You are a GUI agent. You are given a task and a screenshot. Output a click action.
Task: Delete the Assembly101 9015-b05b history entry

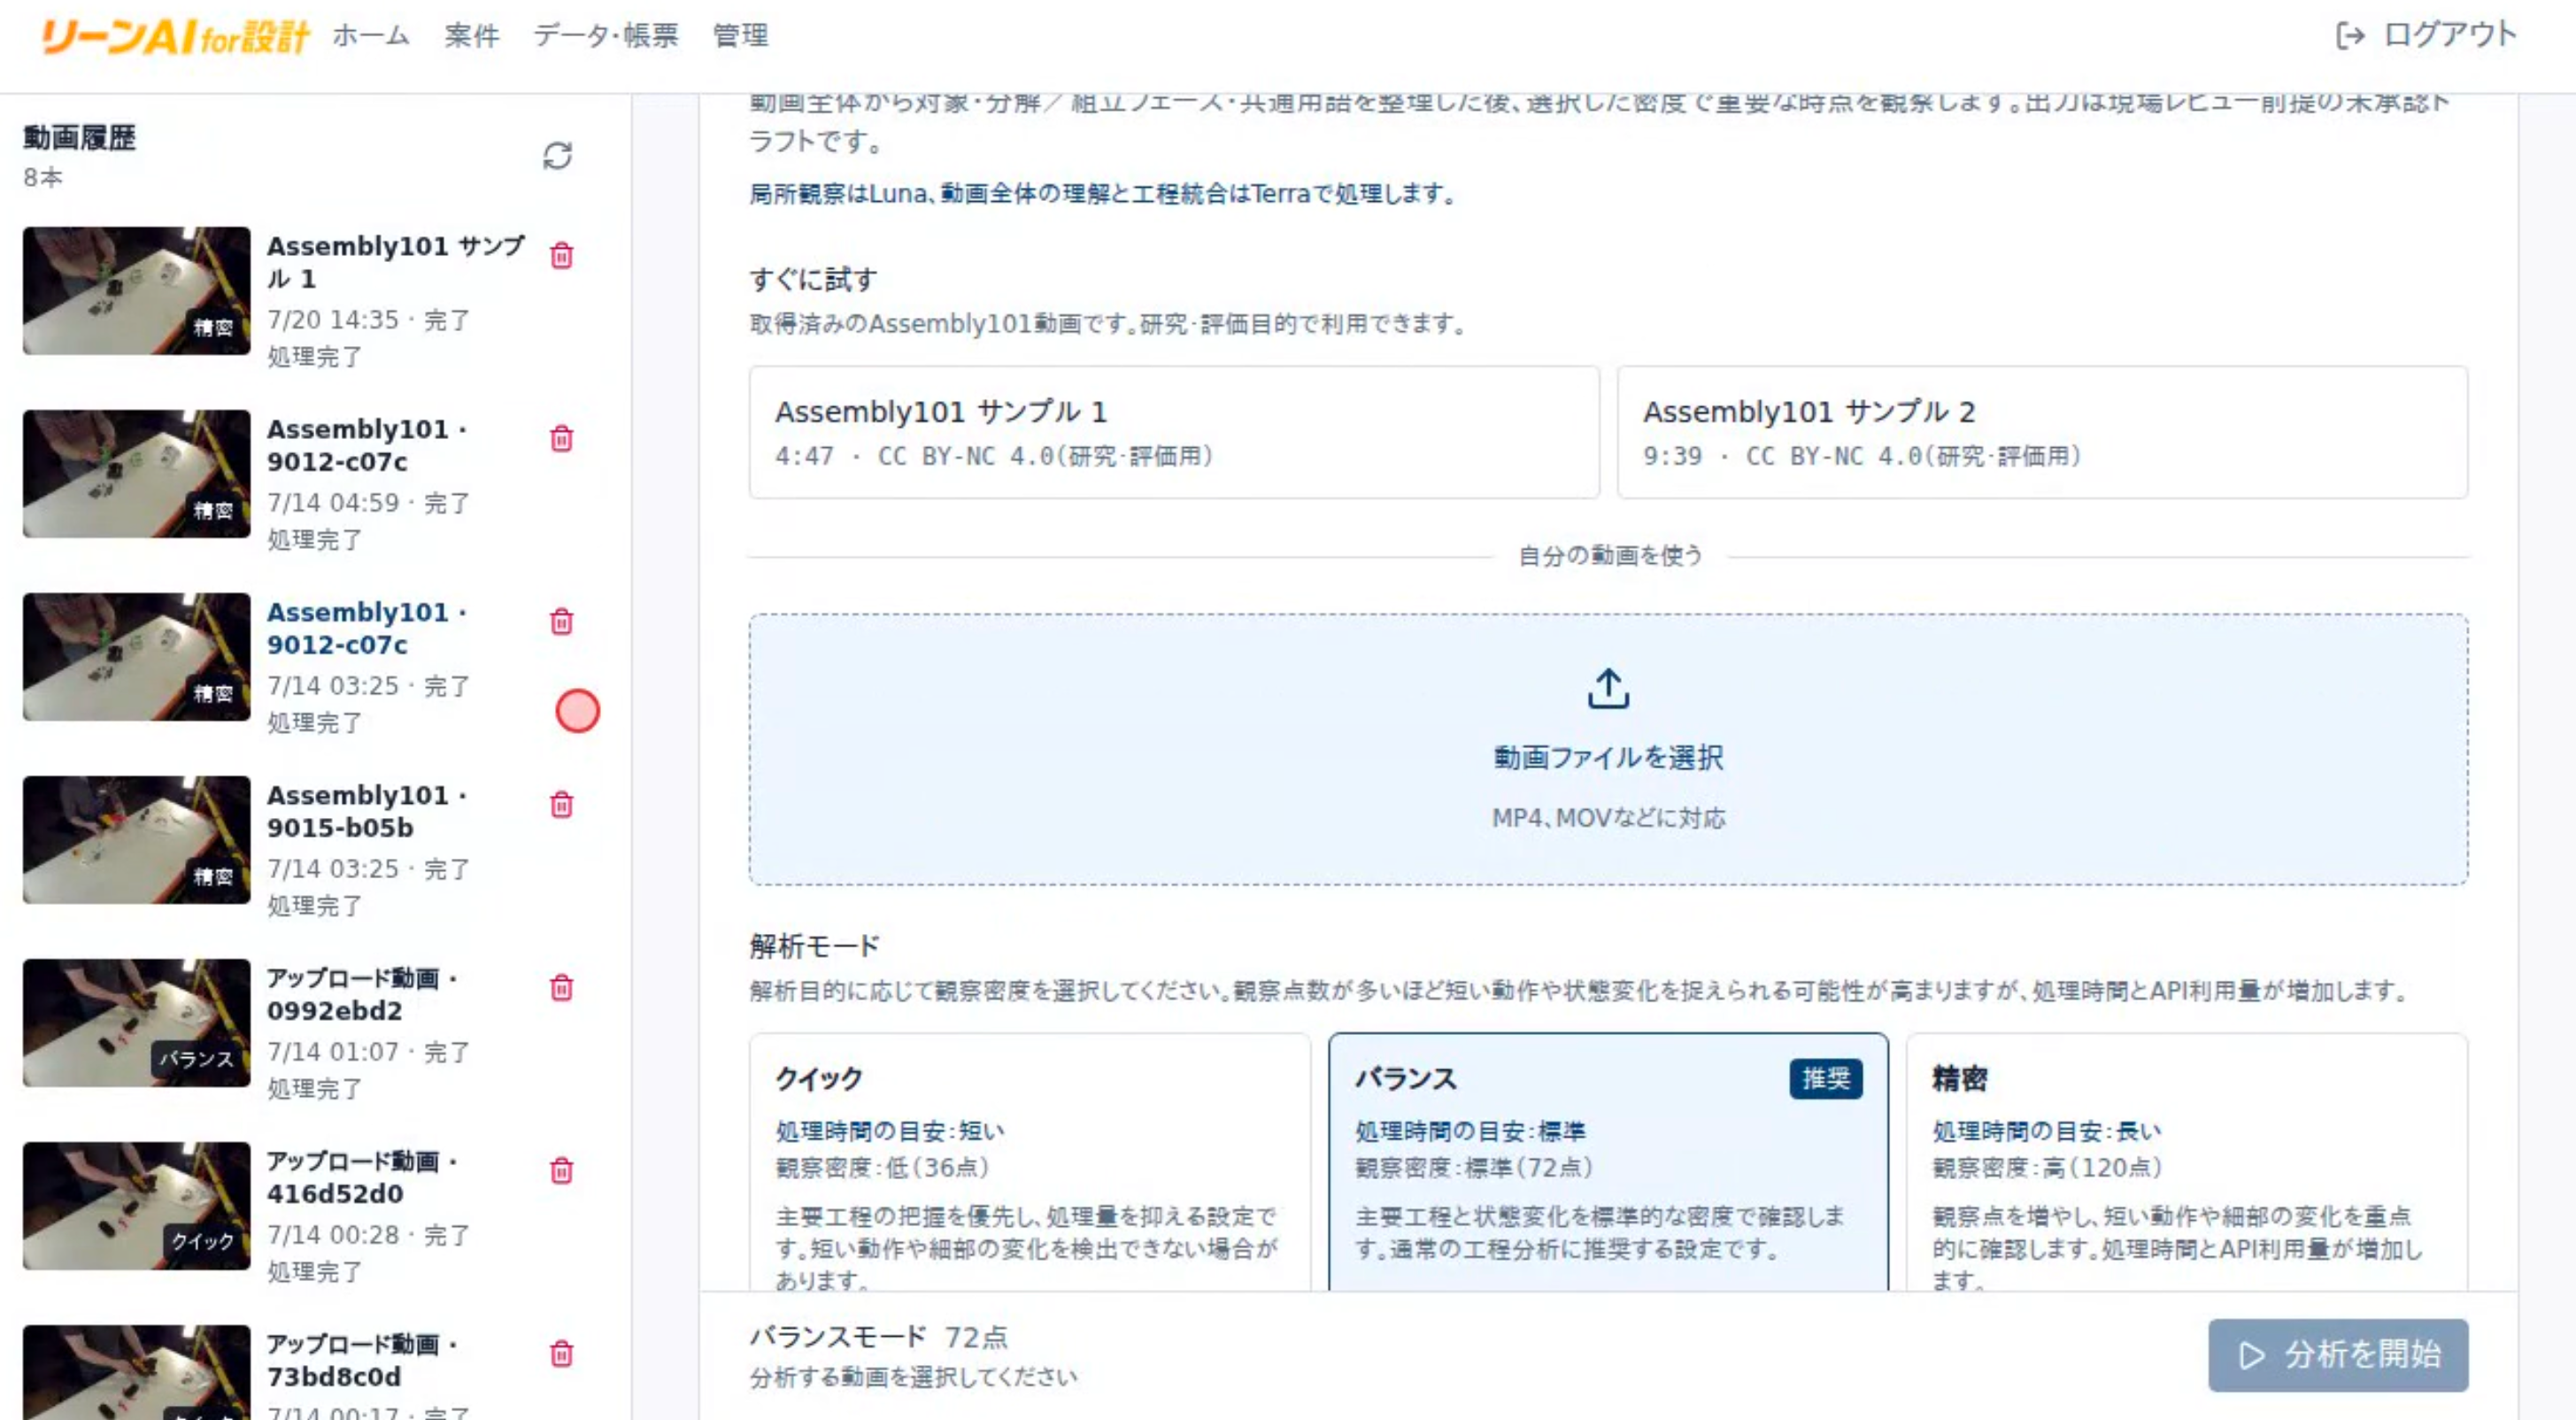pos(562,805)
